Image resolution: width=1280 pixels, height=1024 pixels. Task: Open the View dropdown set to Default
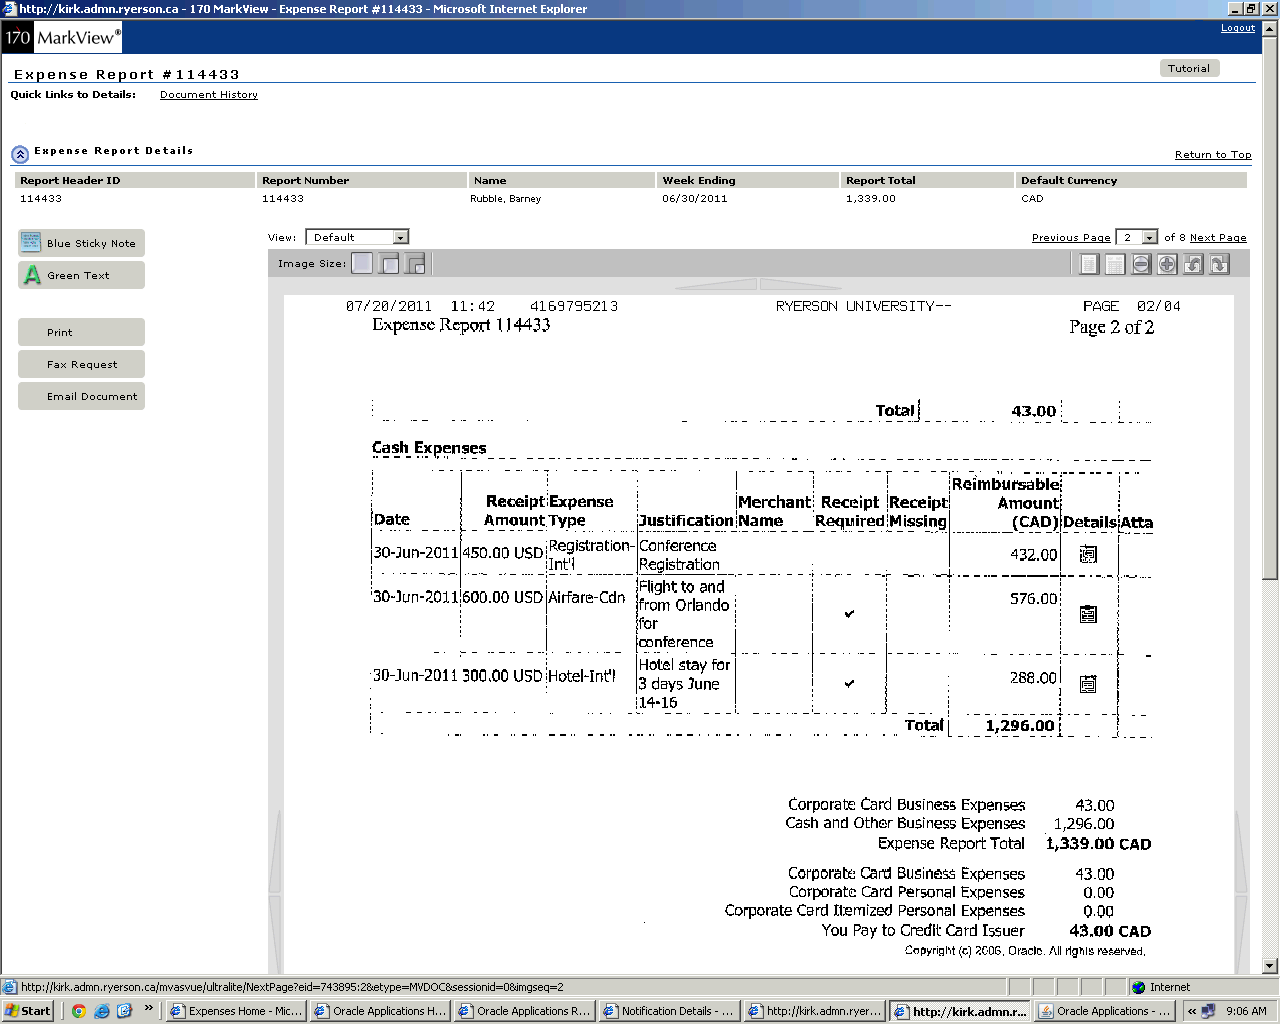(x=357, y=237)
